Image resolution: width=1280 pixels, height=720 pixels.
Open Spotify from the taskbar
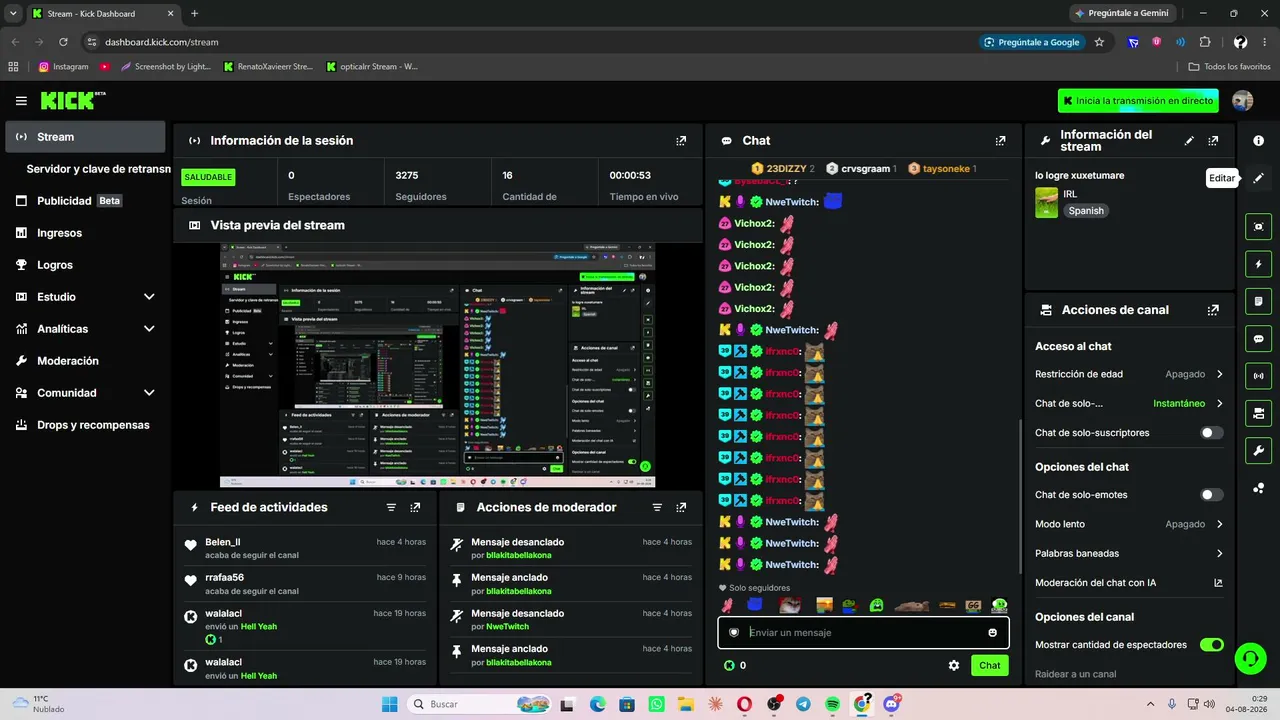[833, 705]
